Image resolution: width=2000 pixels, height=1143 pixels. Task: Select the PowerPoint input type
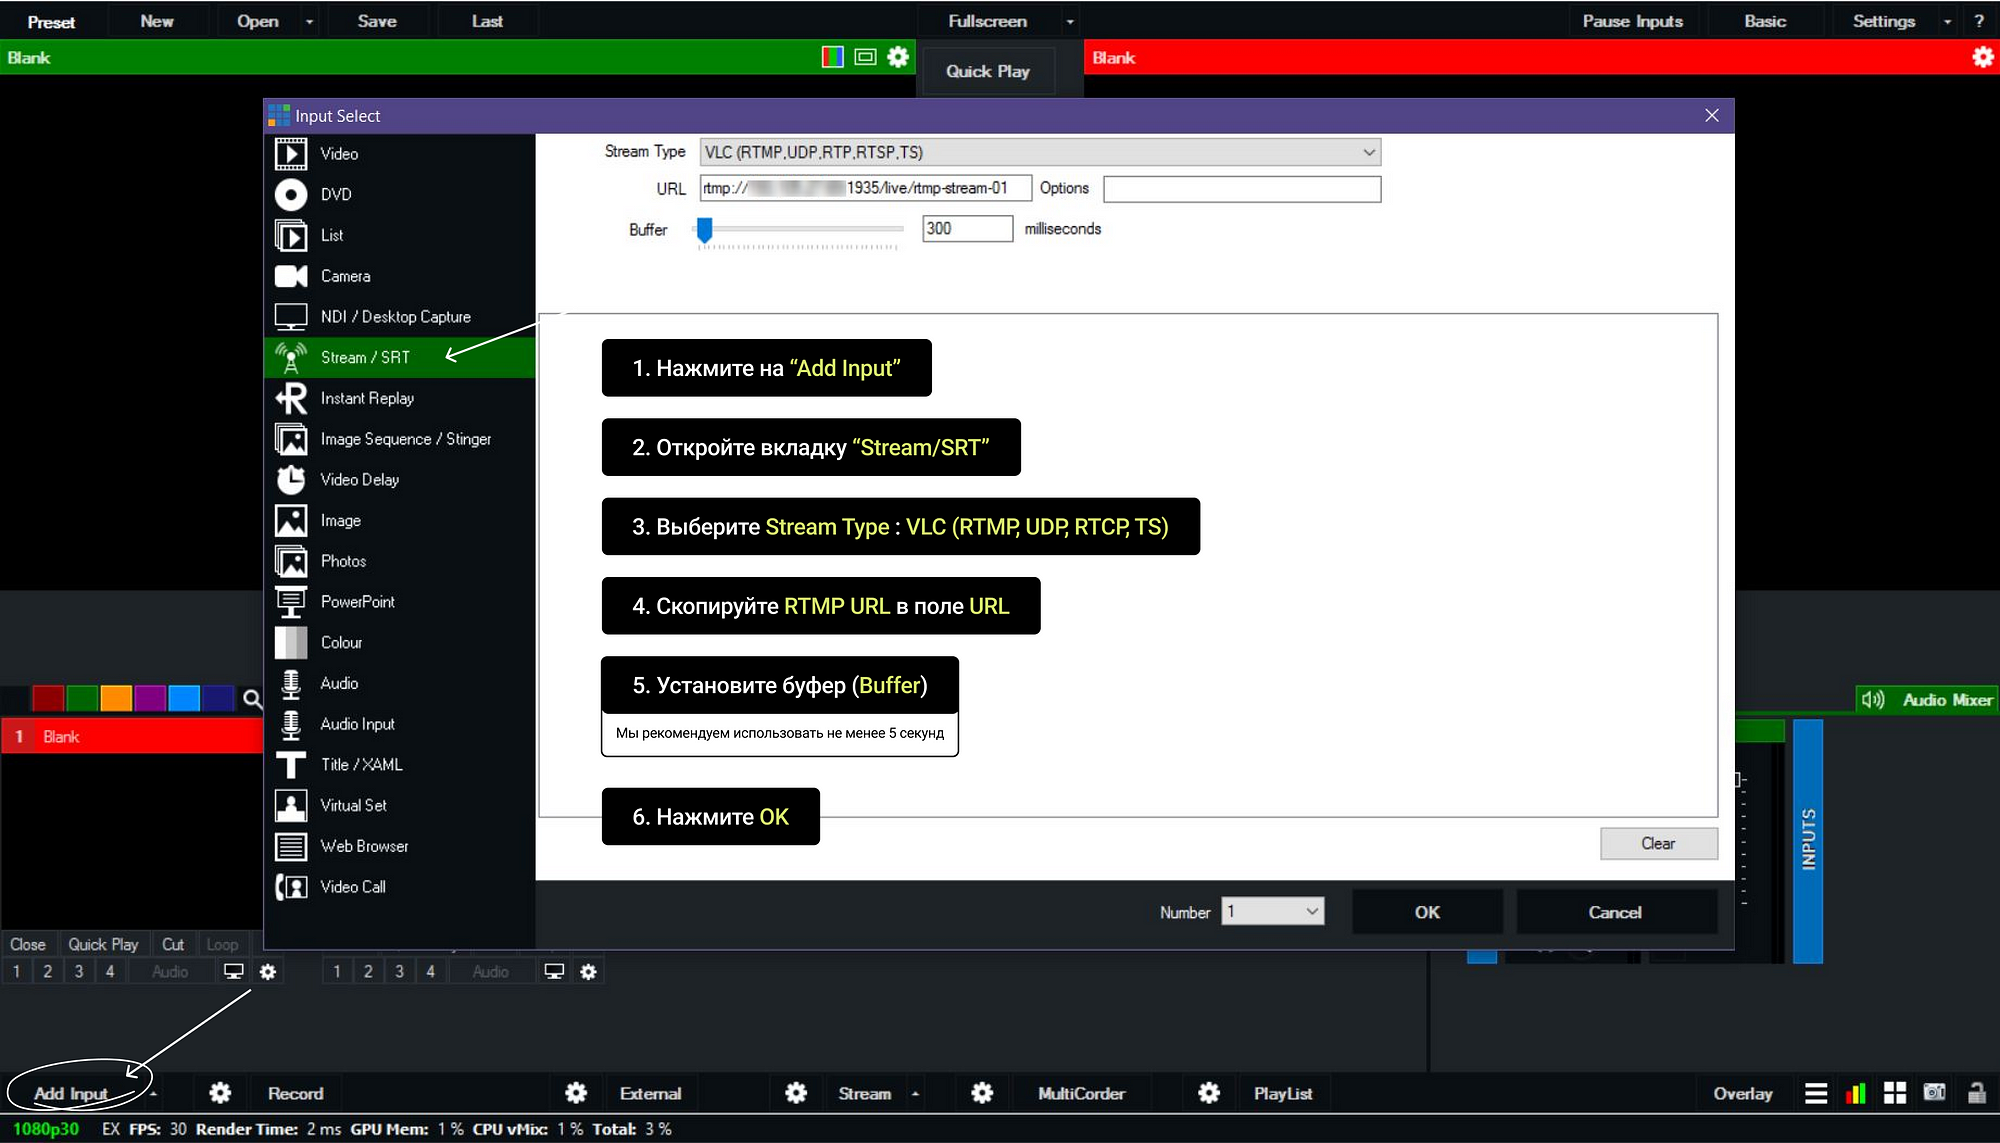399,602
